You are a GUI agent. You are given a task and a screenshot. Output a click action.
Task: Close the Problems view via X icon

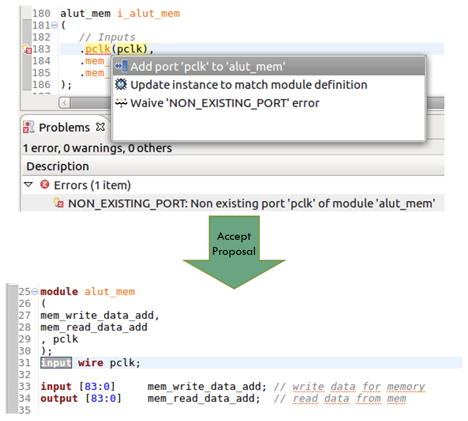click(100, 127)
